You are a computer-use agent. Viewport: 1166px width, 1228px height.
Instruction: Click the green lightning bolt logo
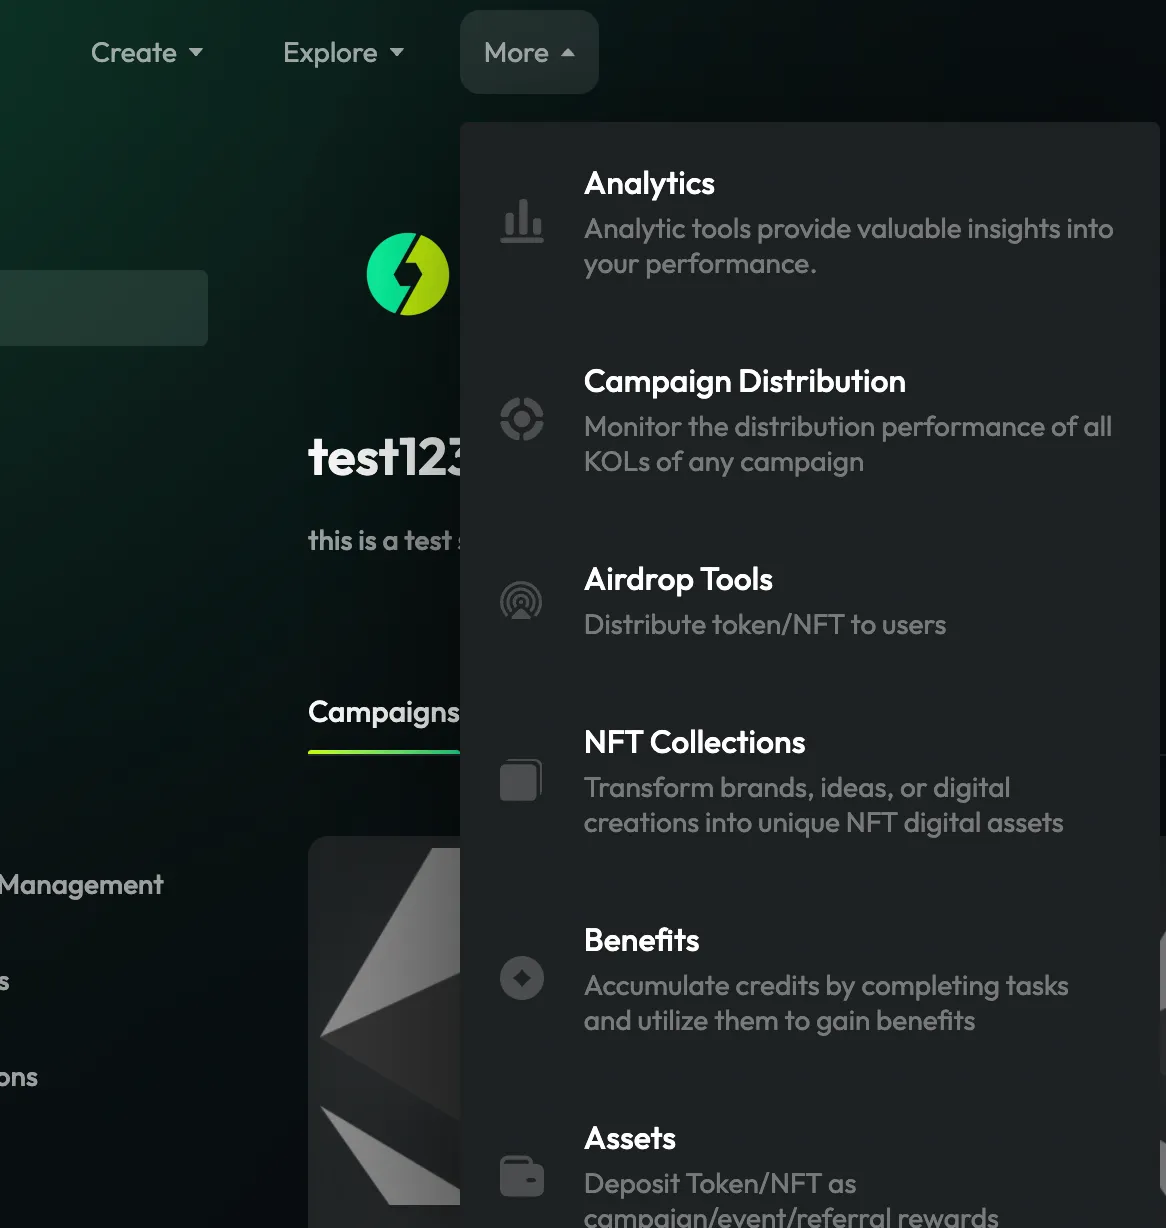408,274
